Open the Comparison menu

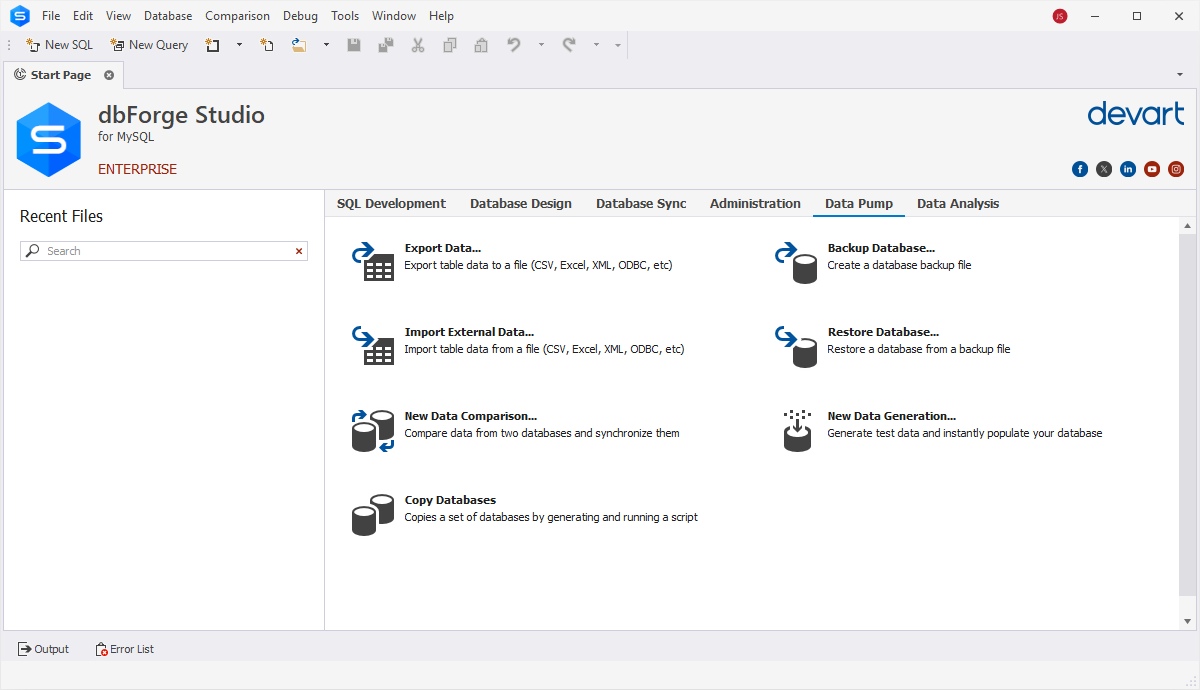(x=237, y=16)
